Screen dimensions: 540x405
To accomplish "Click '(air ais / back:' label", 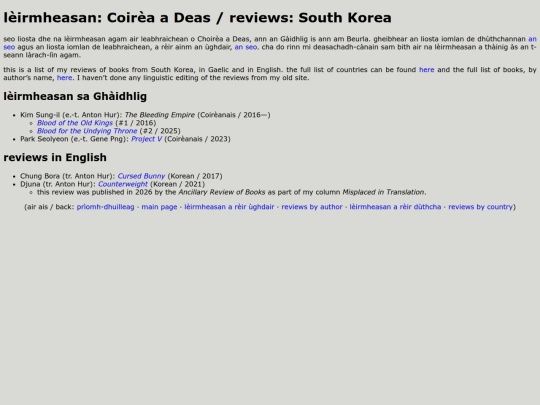I will (x=49, y=207).
